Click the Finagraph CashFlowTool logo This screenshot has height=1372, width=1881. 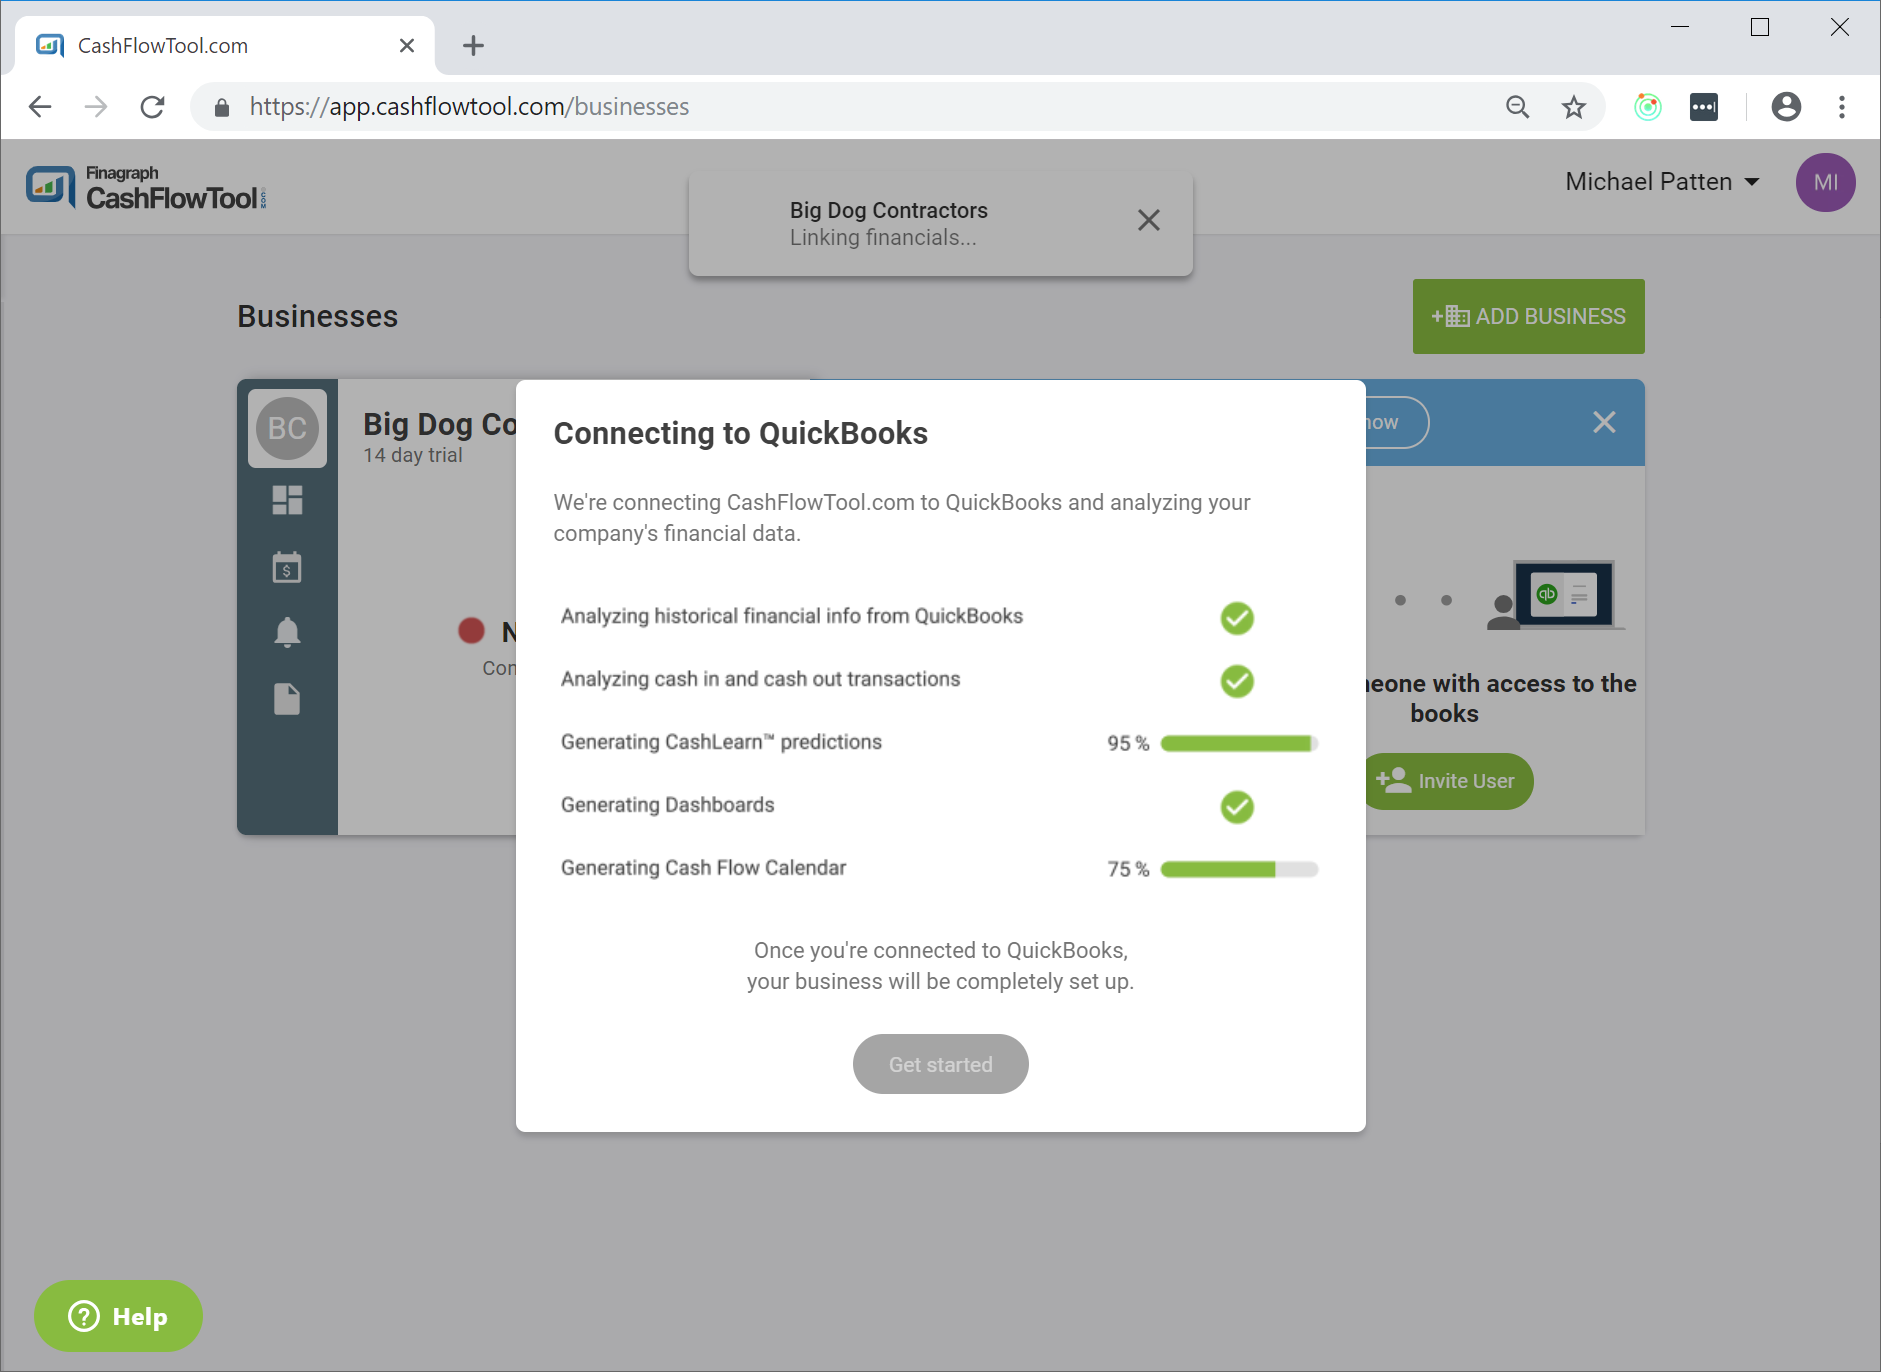click(x=146, y=187)
